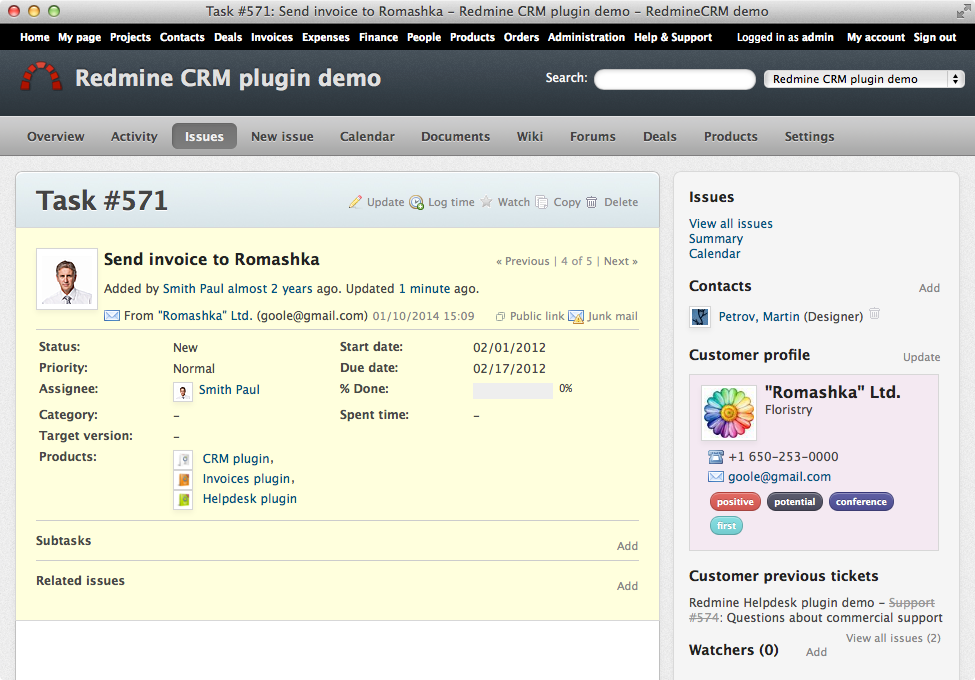Go to Next issue link
The image size is (975, 680).
click(x=620, y=261)
